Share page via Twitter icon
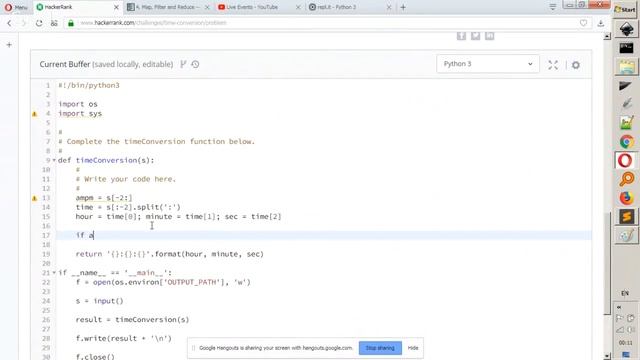Viewport: 640px width, 360px height. click(x=476, y=36)
